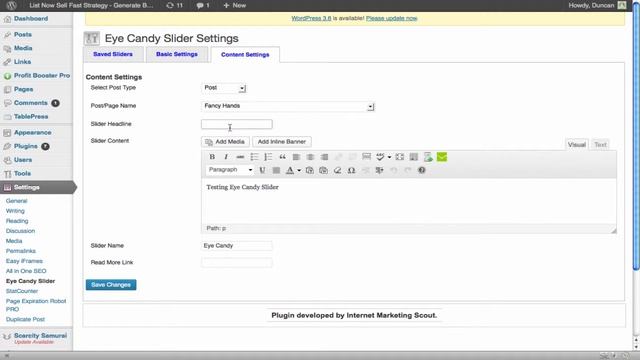Align text left
This screenshot has width=640, height=360.
(x=296, y=157)
